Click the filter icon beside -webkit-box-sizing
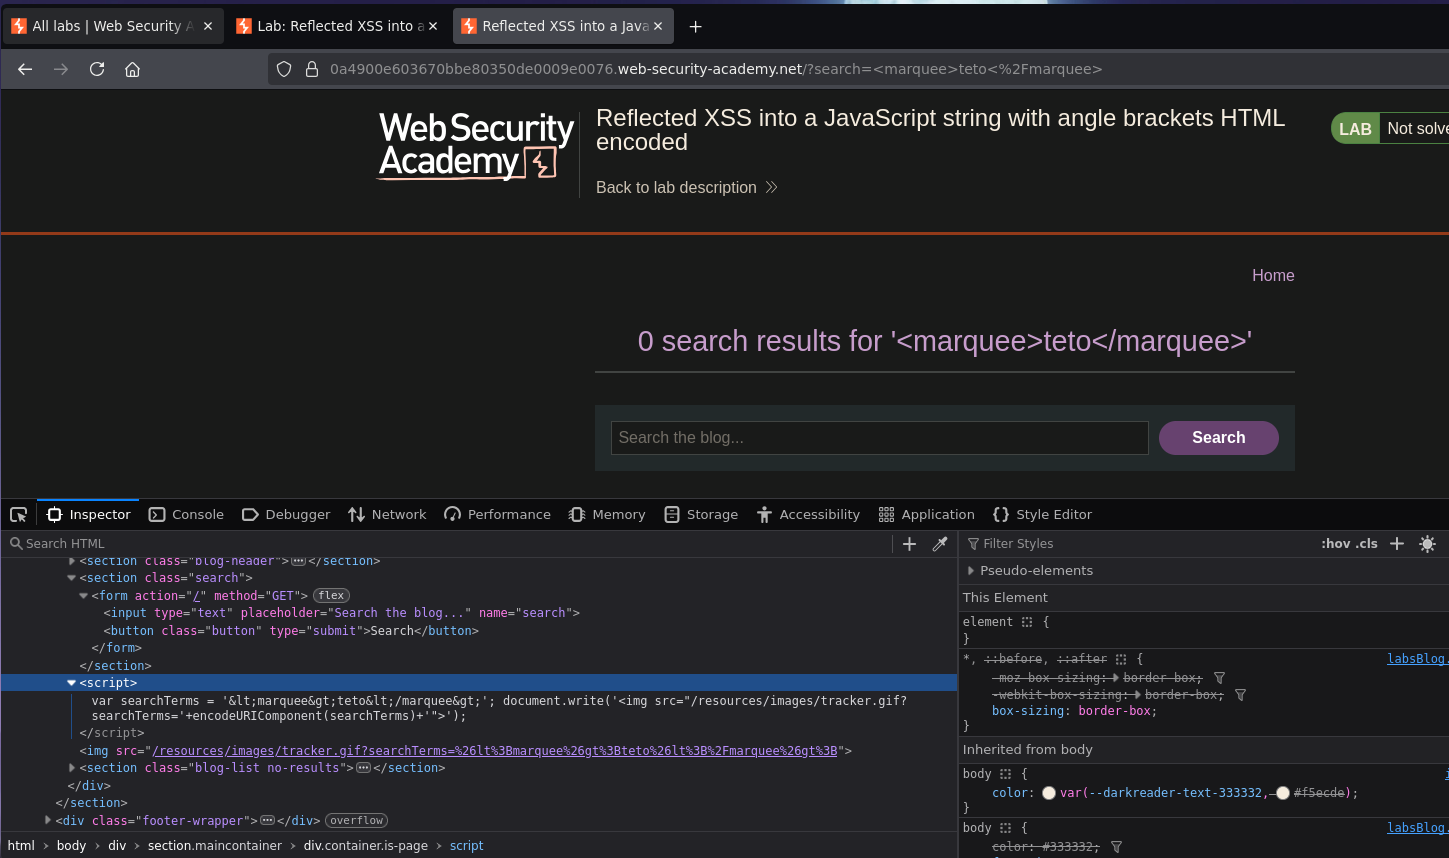 (x=1240, y=695)
